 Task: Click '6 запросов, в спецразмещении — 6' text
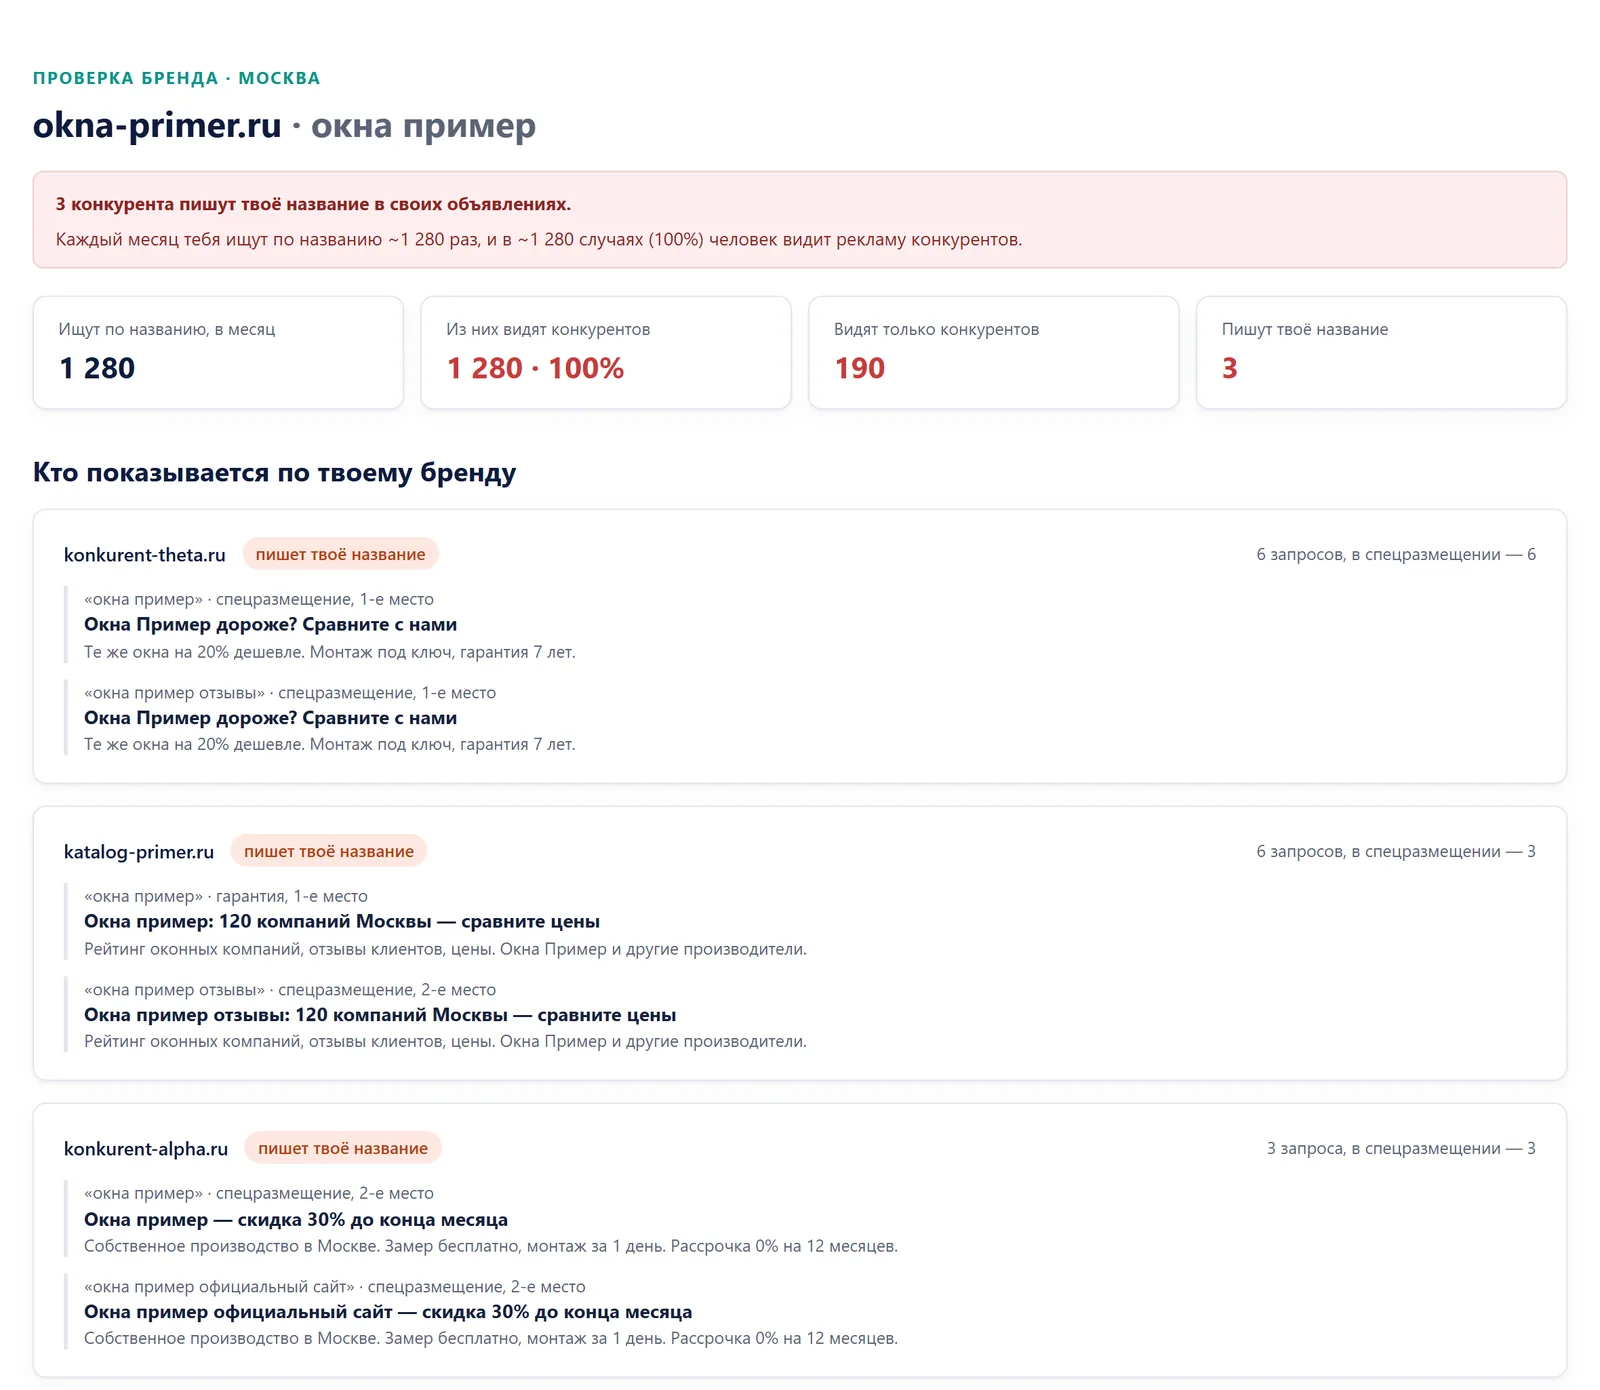(1396, 554)
